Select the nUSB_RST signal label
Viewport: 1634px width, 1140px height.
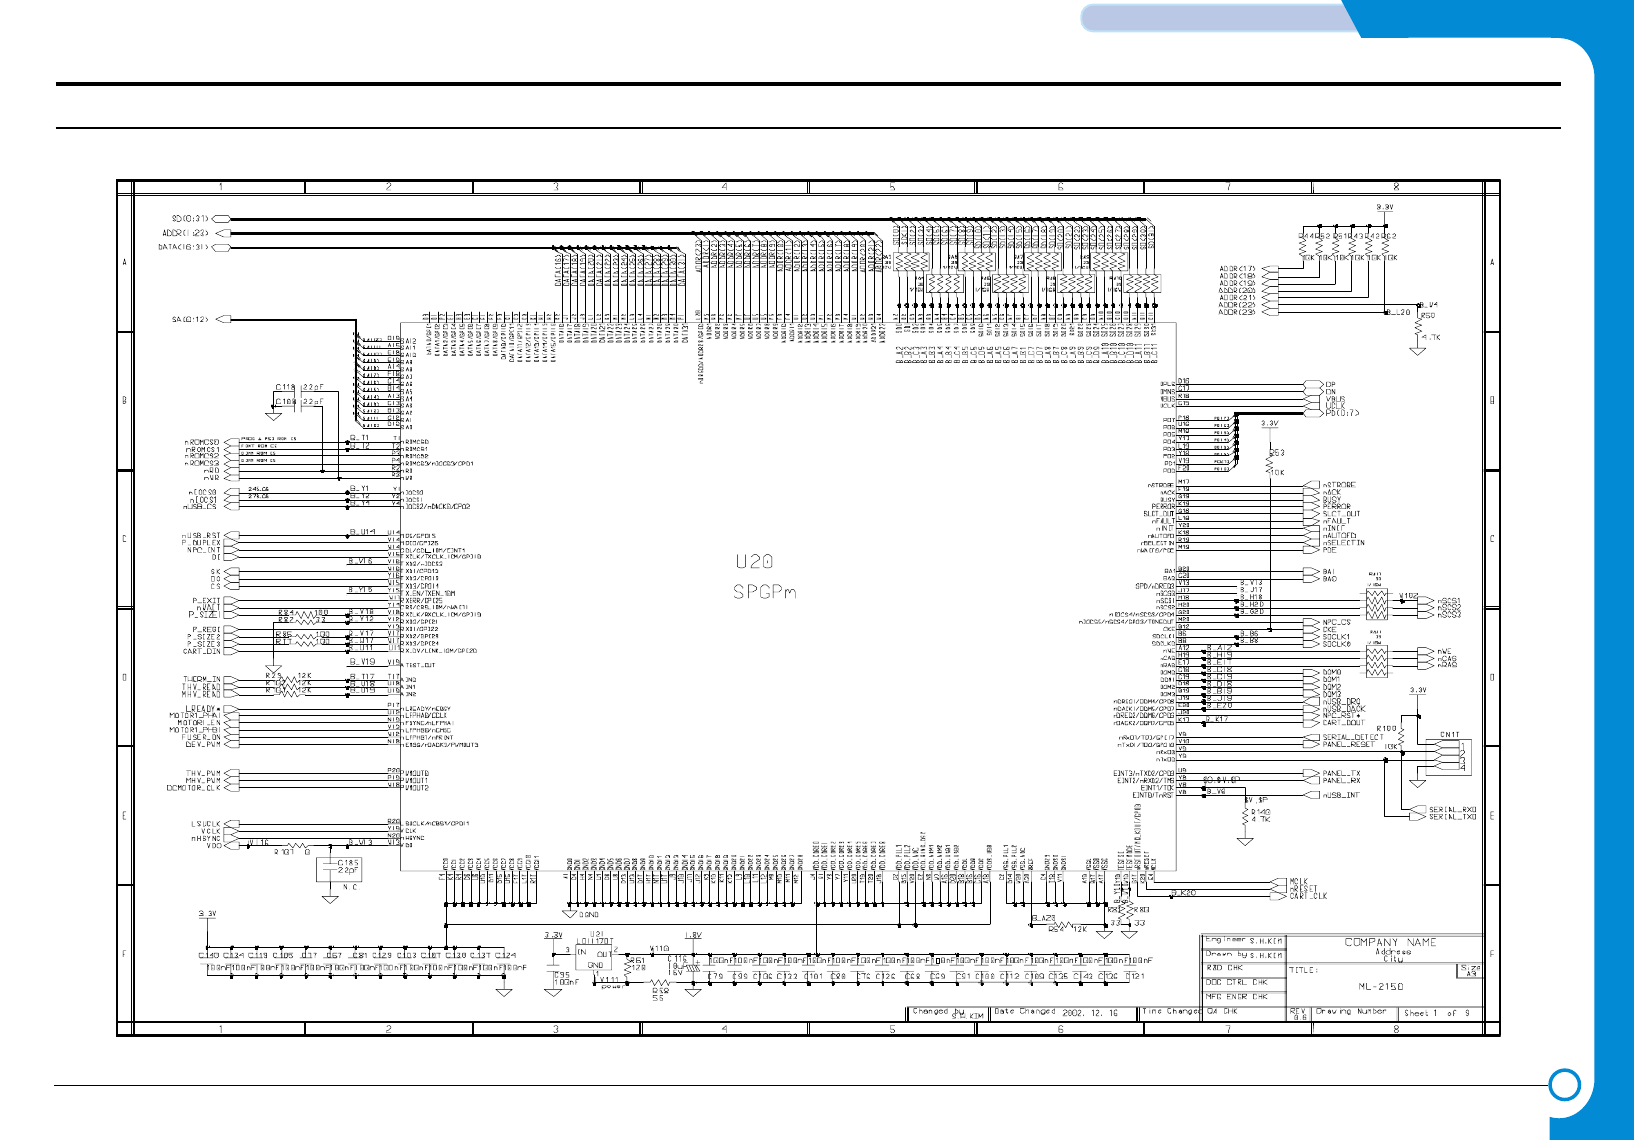click(202, 536)
